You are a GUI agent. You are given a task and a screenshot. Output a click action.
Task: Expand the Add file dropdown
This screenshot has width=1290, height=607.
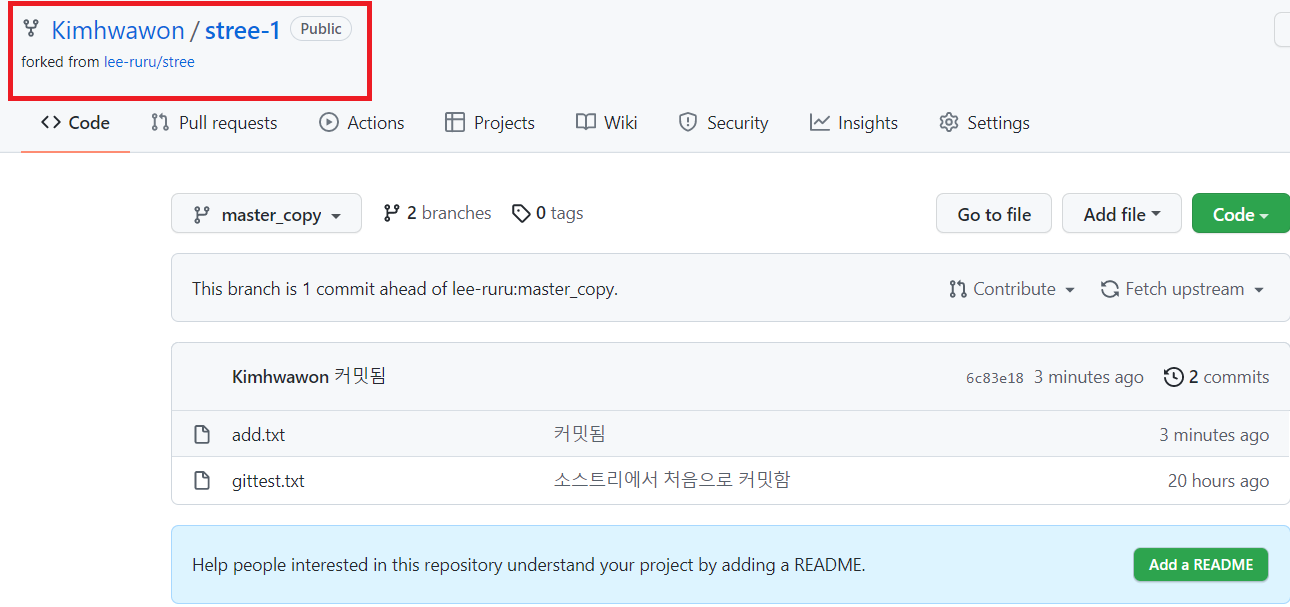[x=1122, y=213]
